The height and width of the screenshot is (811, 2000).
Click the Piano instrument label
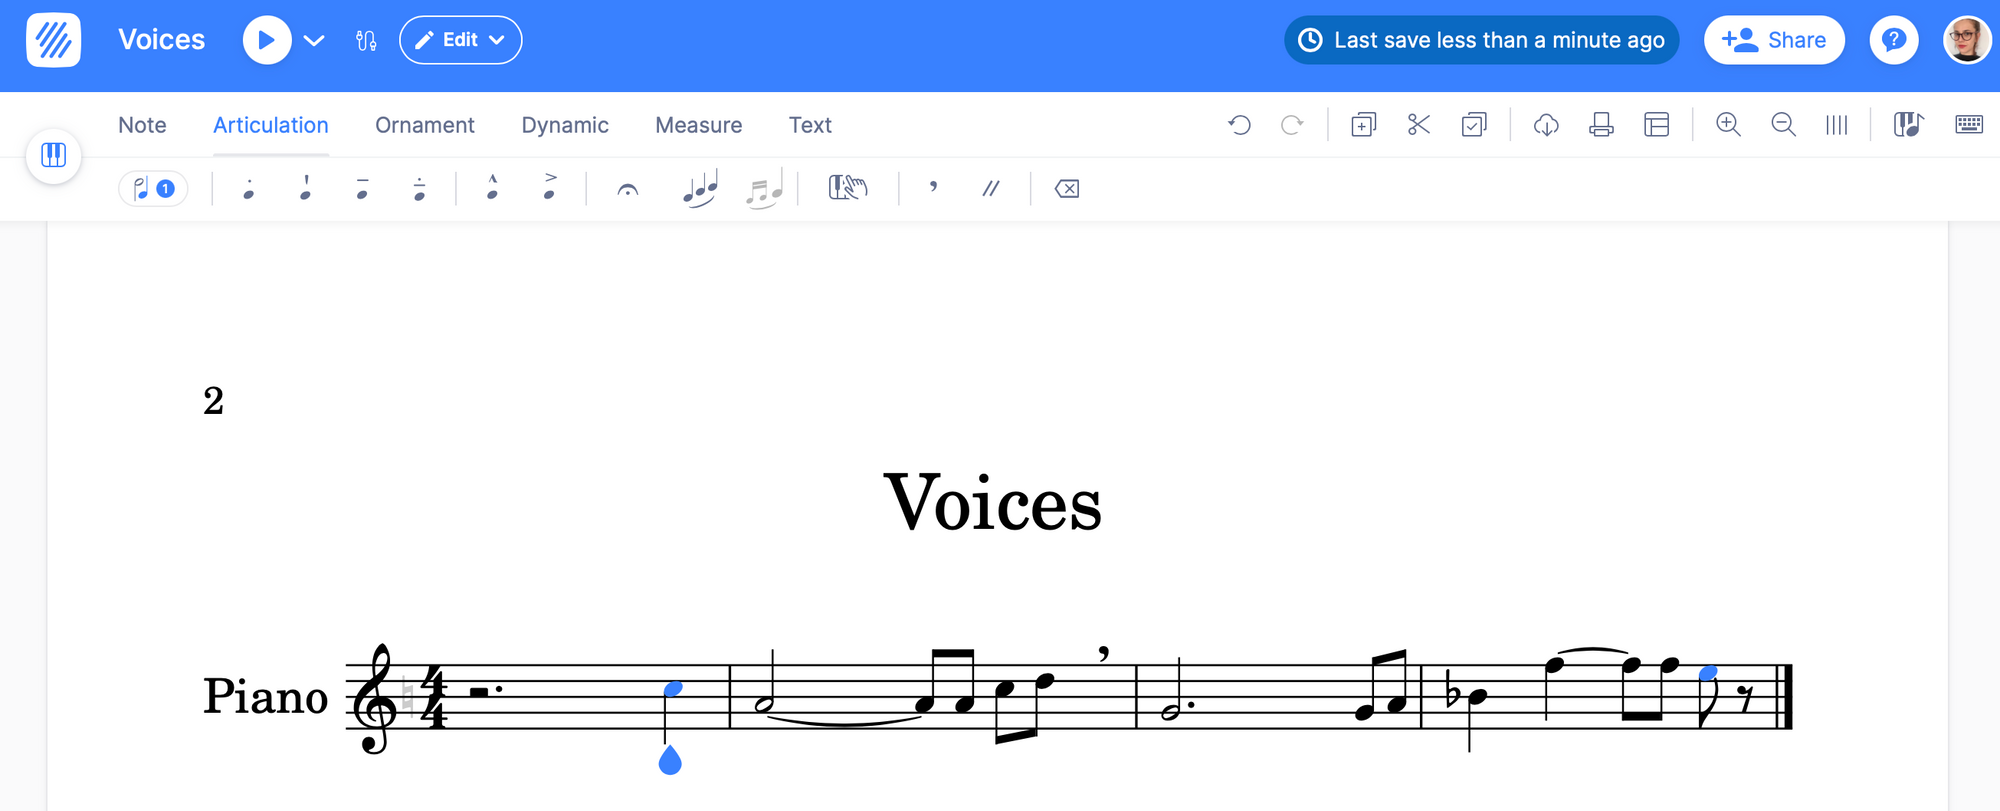[265, 696]
